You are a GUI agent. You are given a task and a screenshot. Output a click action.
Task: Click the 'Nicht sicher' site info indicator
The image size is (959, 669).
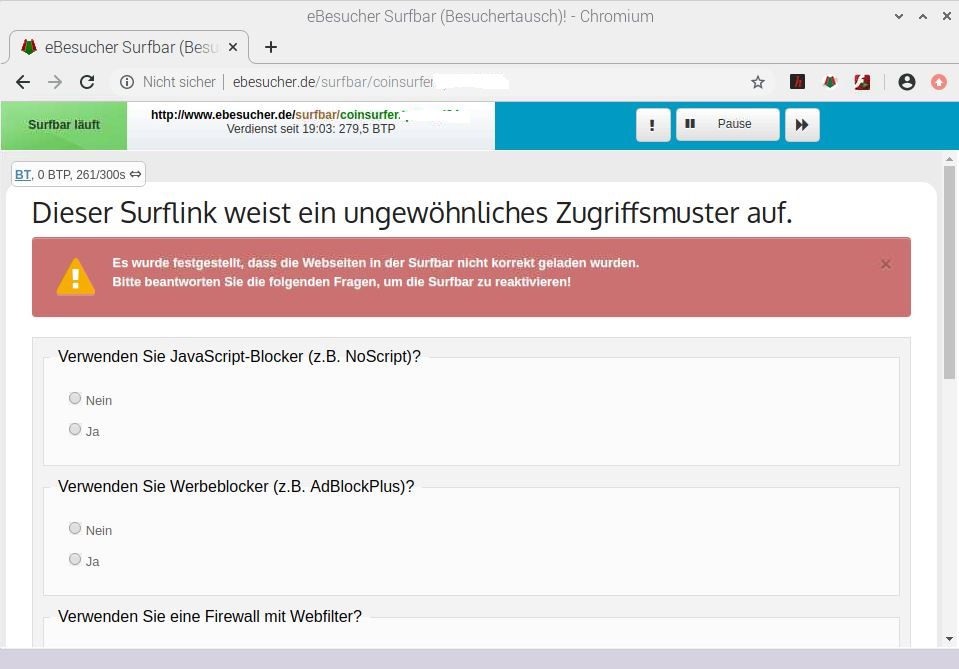(x=168, y=82)
